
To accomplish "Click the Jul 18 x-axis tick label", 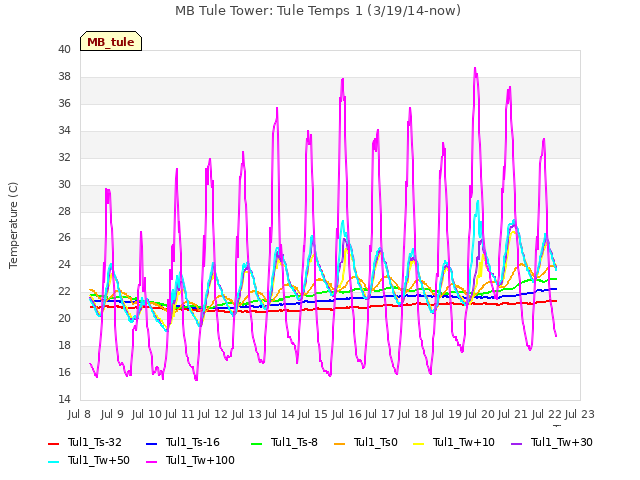I will [413, 414].
